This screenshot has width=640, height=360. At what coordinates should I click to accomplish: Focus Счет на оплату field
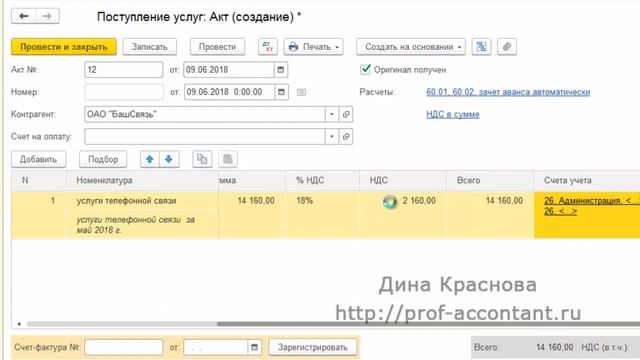point(204,136)
